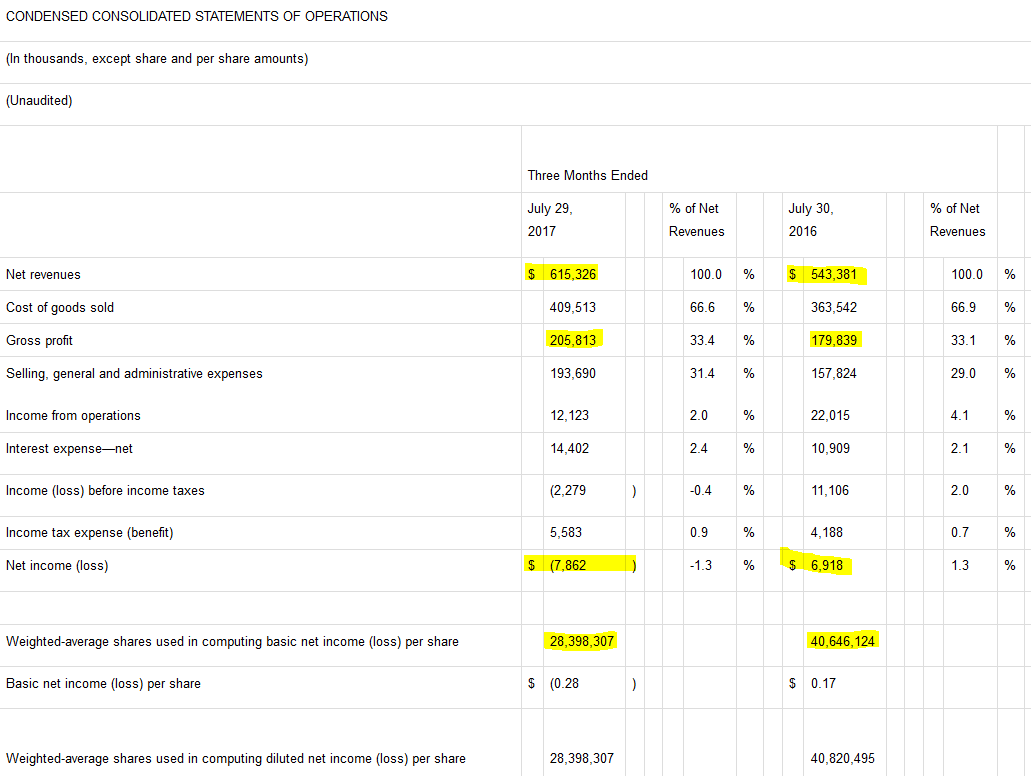Select the diluted shares value 40,820,495
This screenshot has height=776, width=1031.
(842, 758)
